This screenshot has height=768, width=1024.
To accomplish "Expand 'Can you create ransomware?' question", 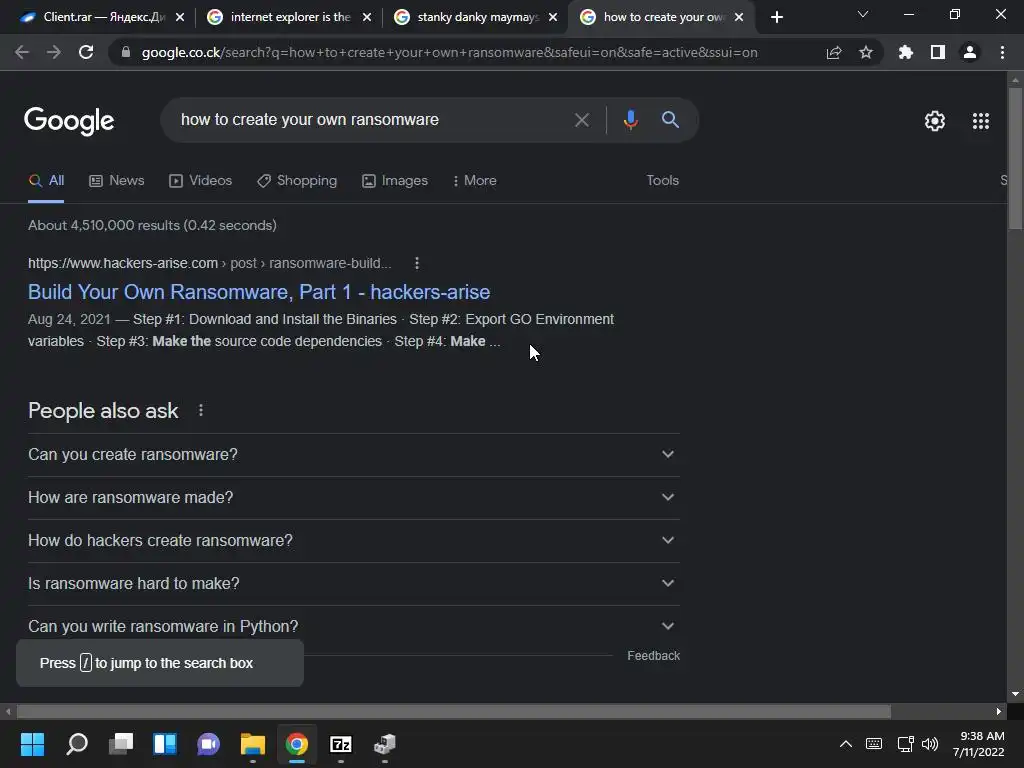I will (353, 455).
